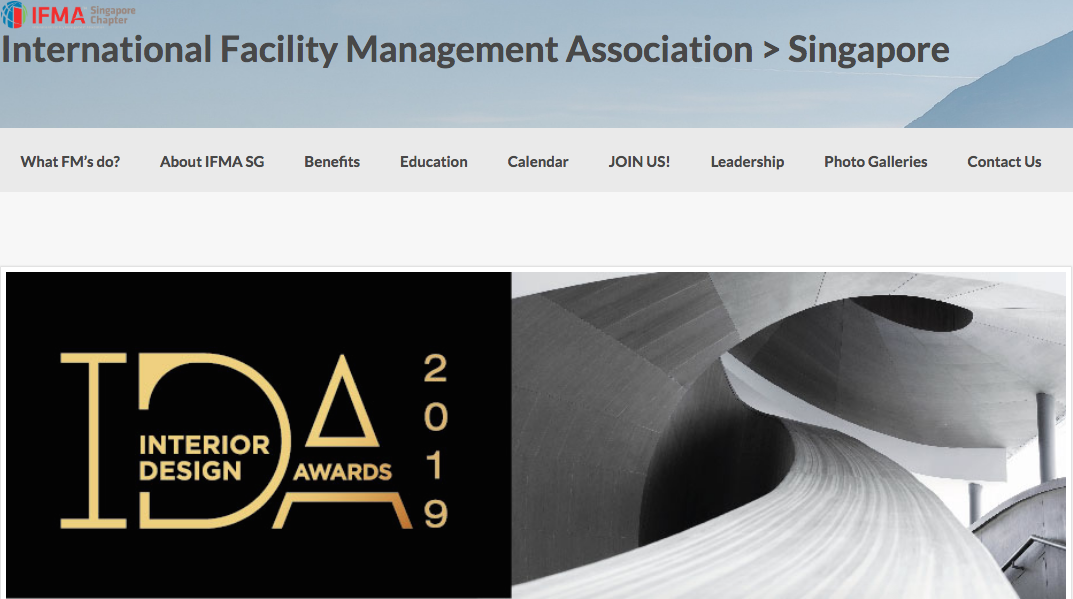This screenshot has height=599, width=1073.
Task: Select the Benefits menu item
Action: 332,162
